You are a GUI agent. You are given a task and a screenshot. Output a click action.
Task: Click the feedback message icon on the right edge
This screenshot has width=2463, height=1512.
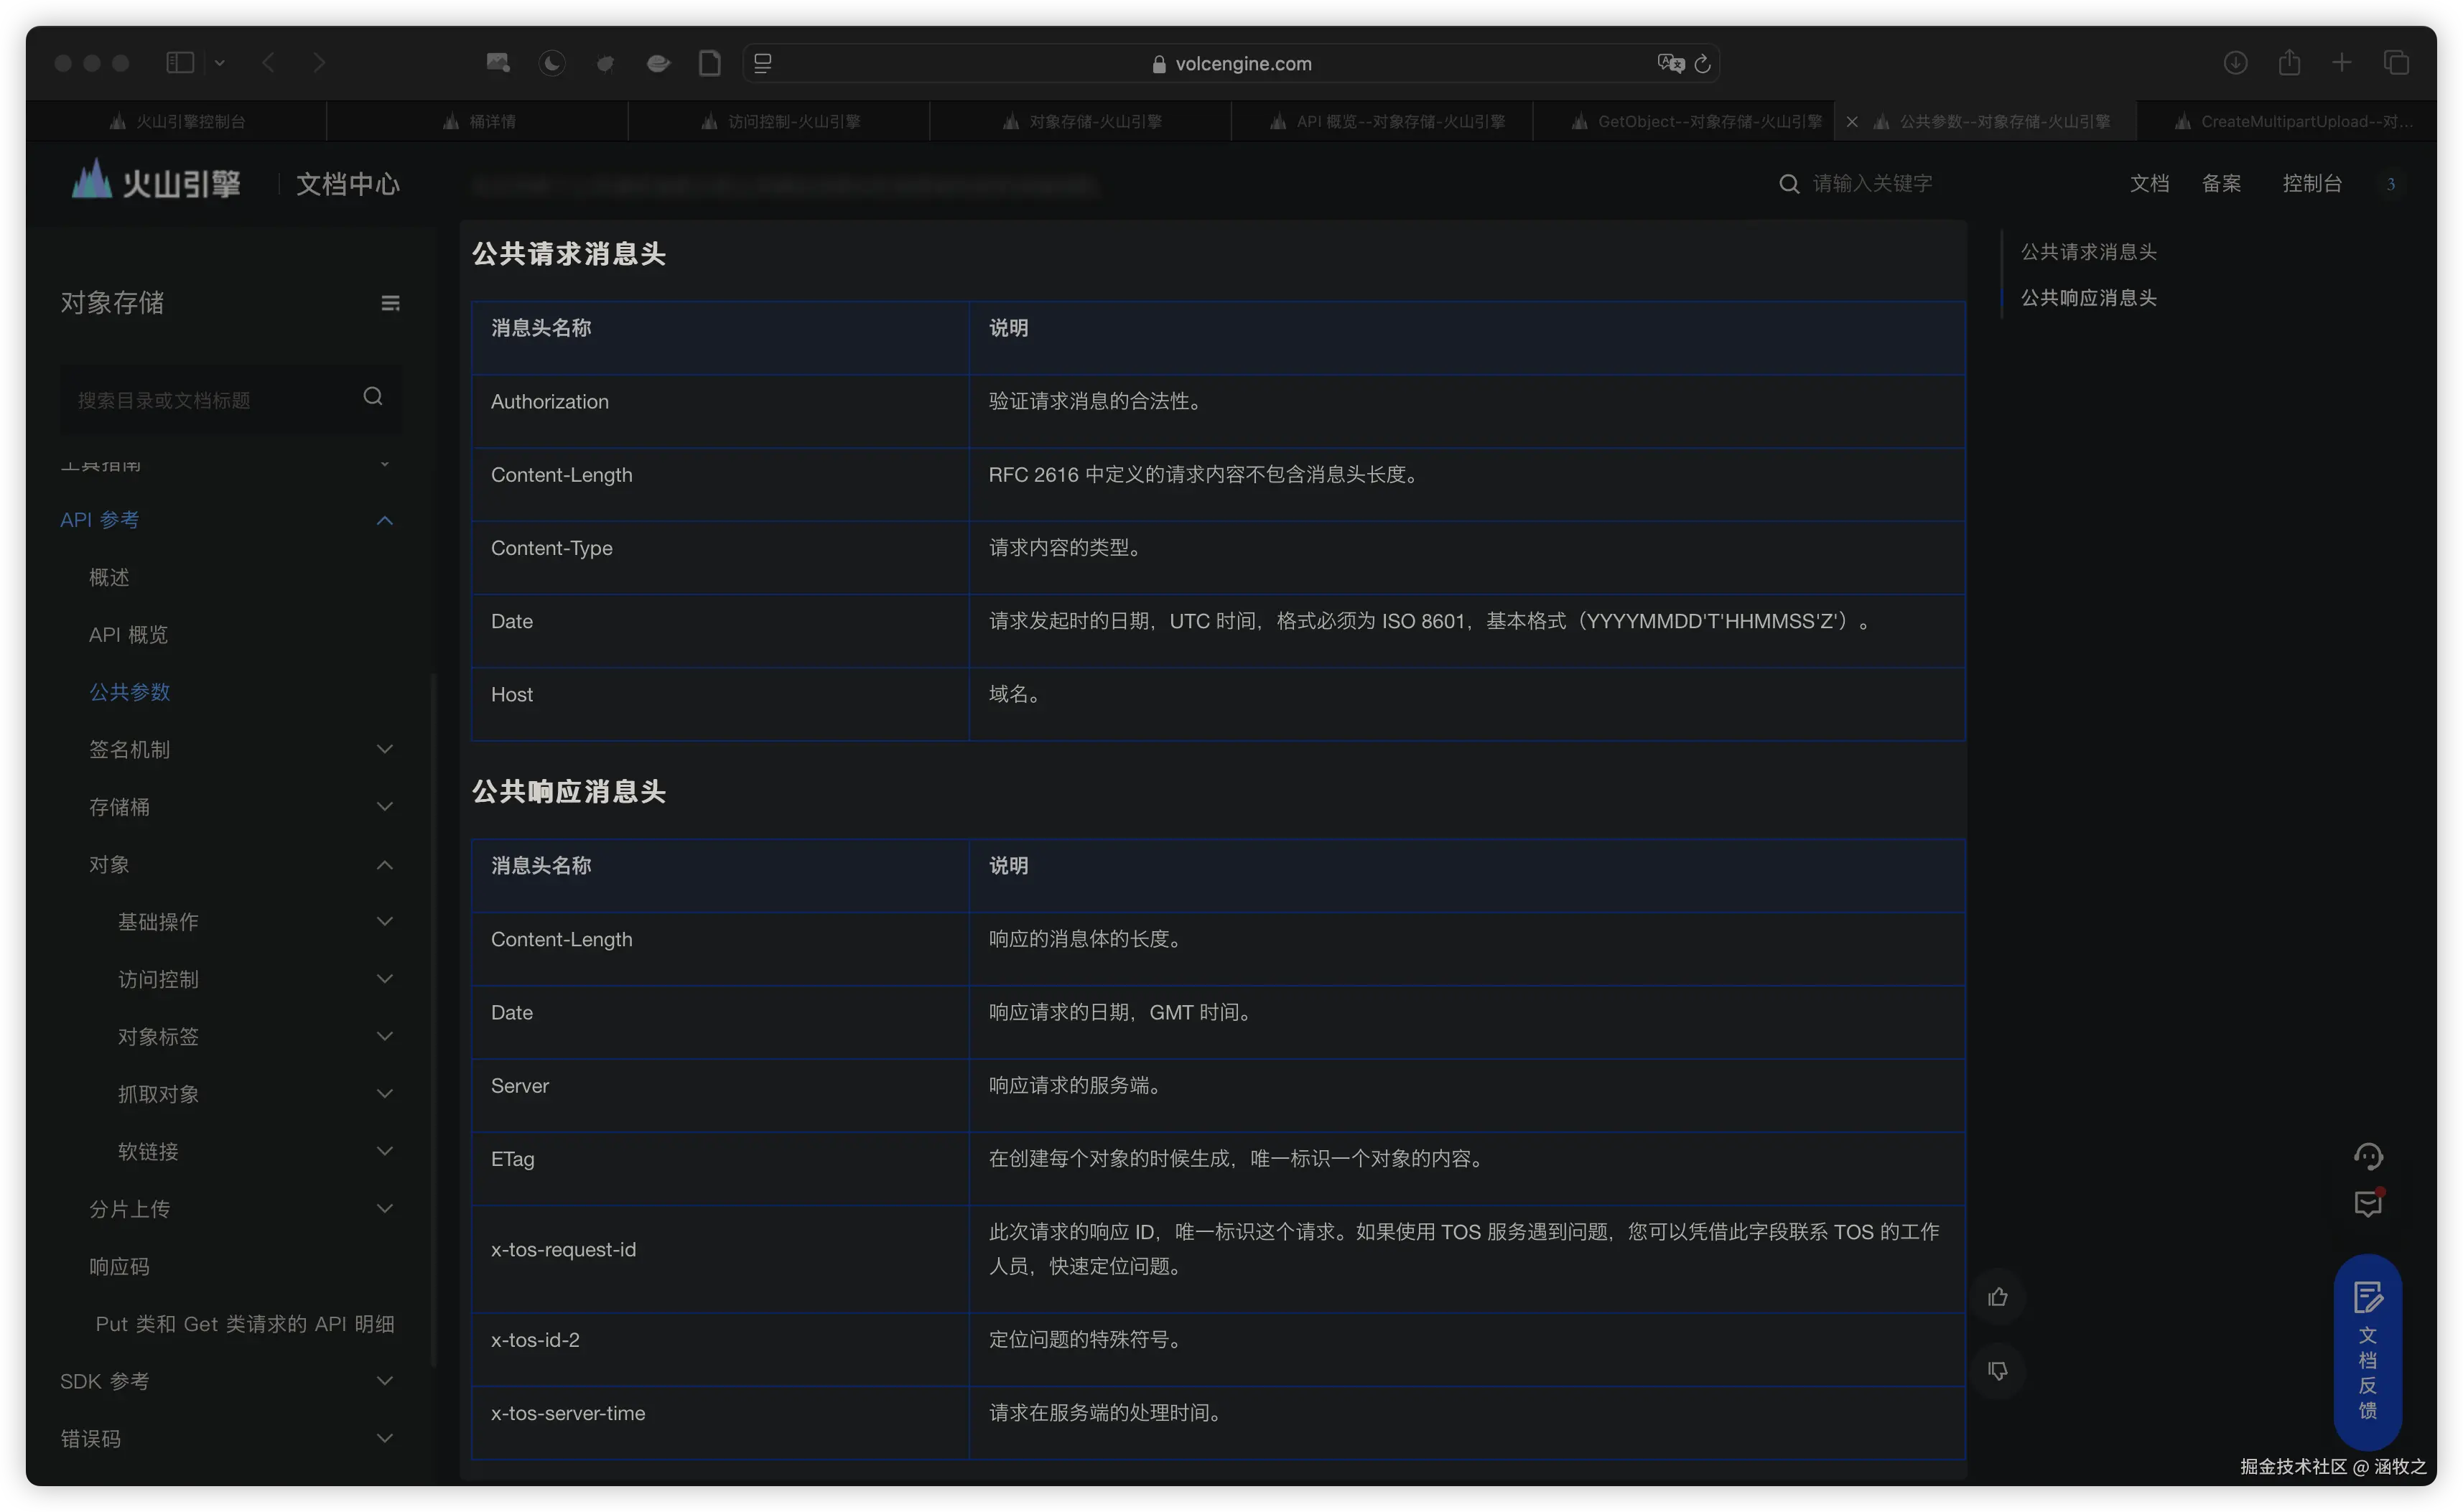[2368, 1205]
